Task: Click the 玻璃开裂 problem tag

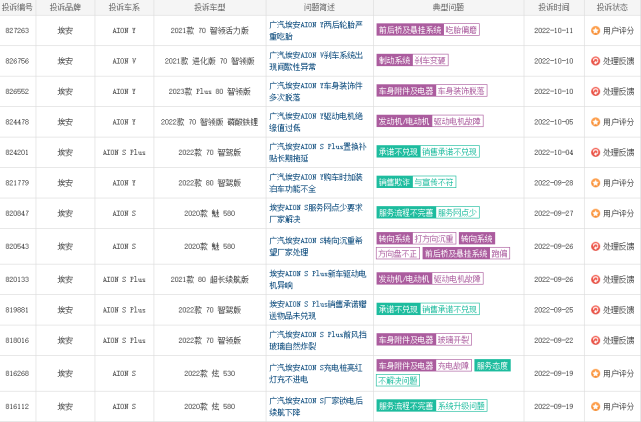Action: pyautogui.click(x=453, y=340)
